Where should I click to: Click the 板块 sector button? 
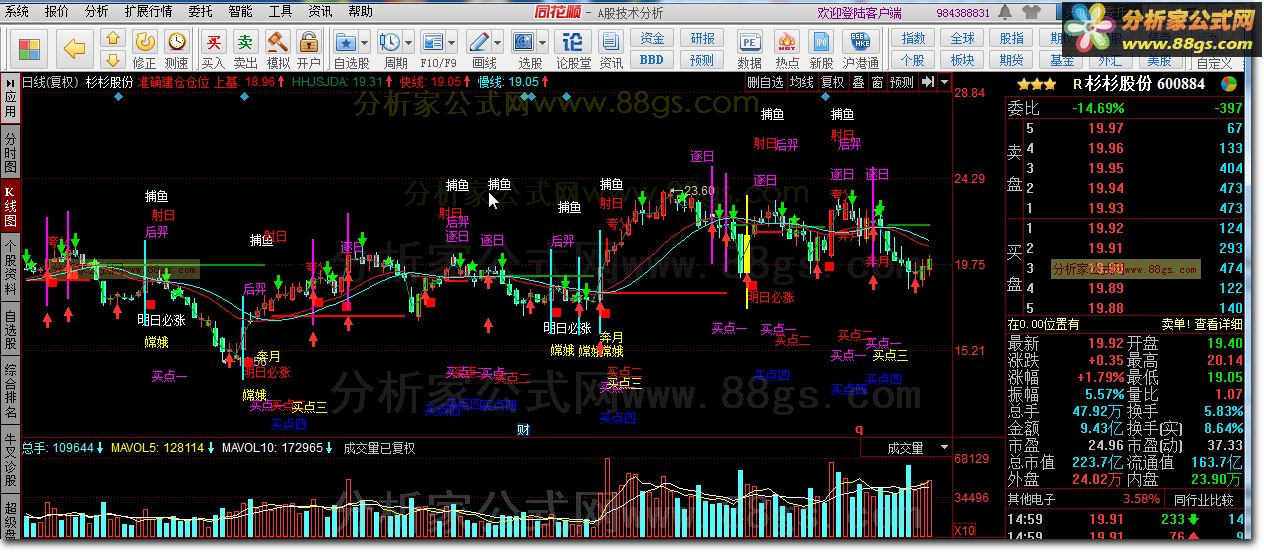pos(962,60)
